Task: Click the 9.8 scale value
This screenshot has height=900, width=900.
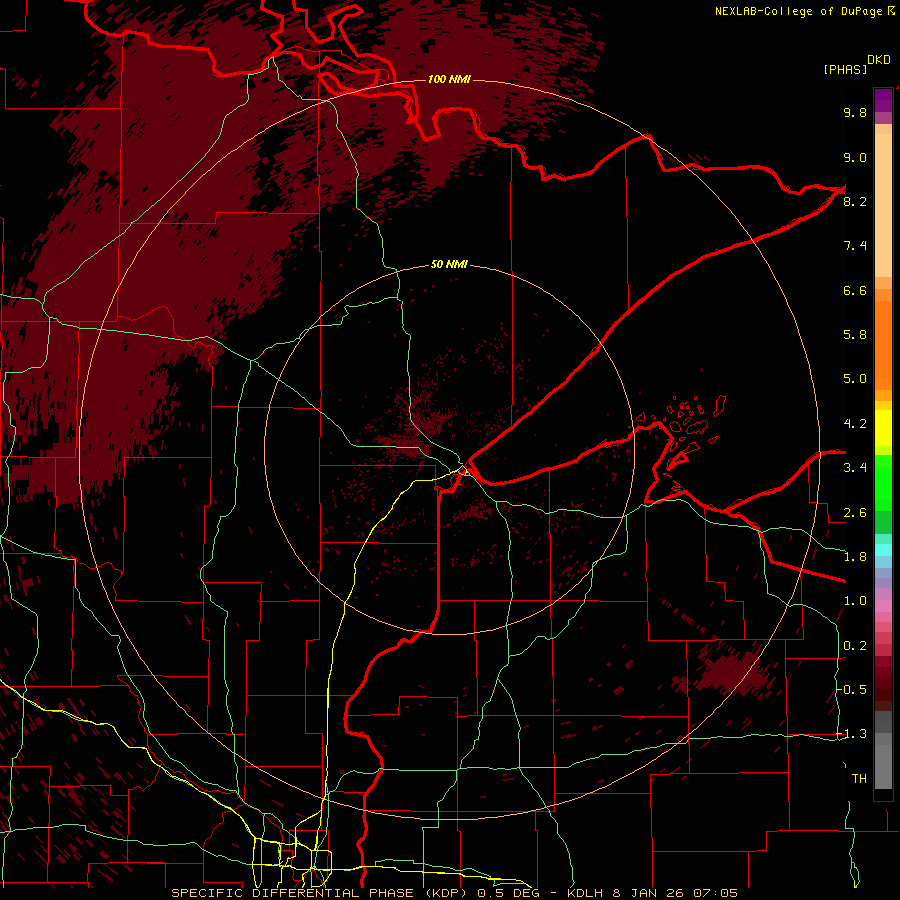Action: tap(855, 112)
